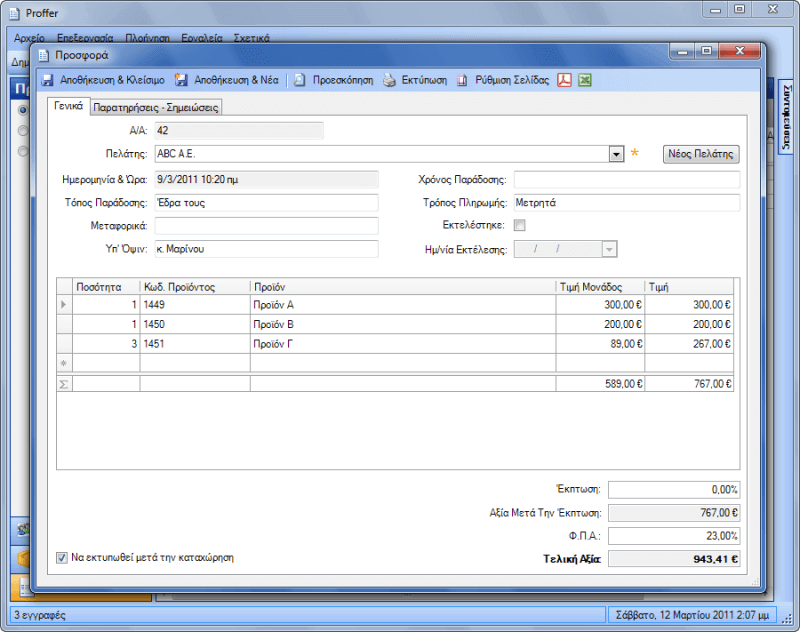This screenshot has width=800, height=632.
Task: Click the Χρόνος Παράδοσης input field
Action: pyautogui.click(x=626, y=180)
